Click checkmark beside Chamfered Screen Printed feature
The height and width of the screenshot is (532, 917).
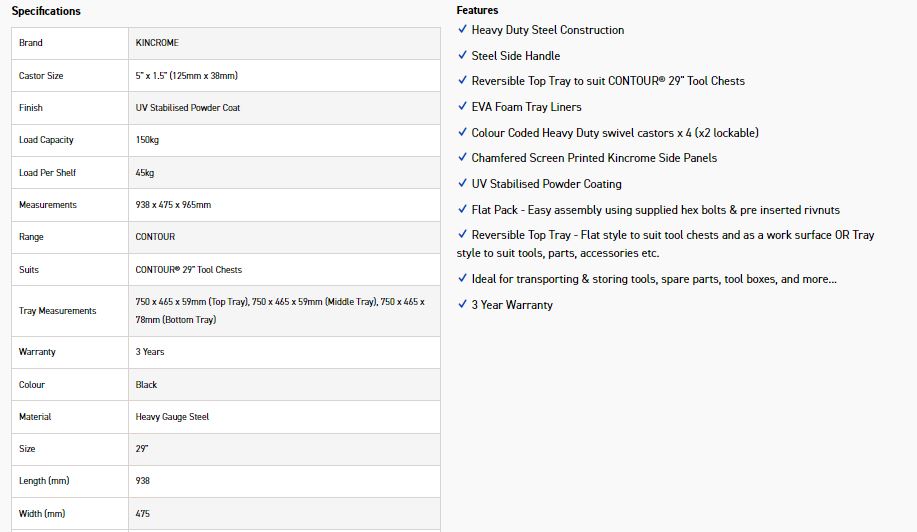click(462, 157)
